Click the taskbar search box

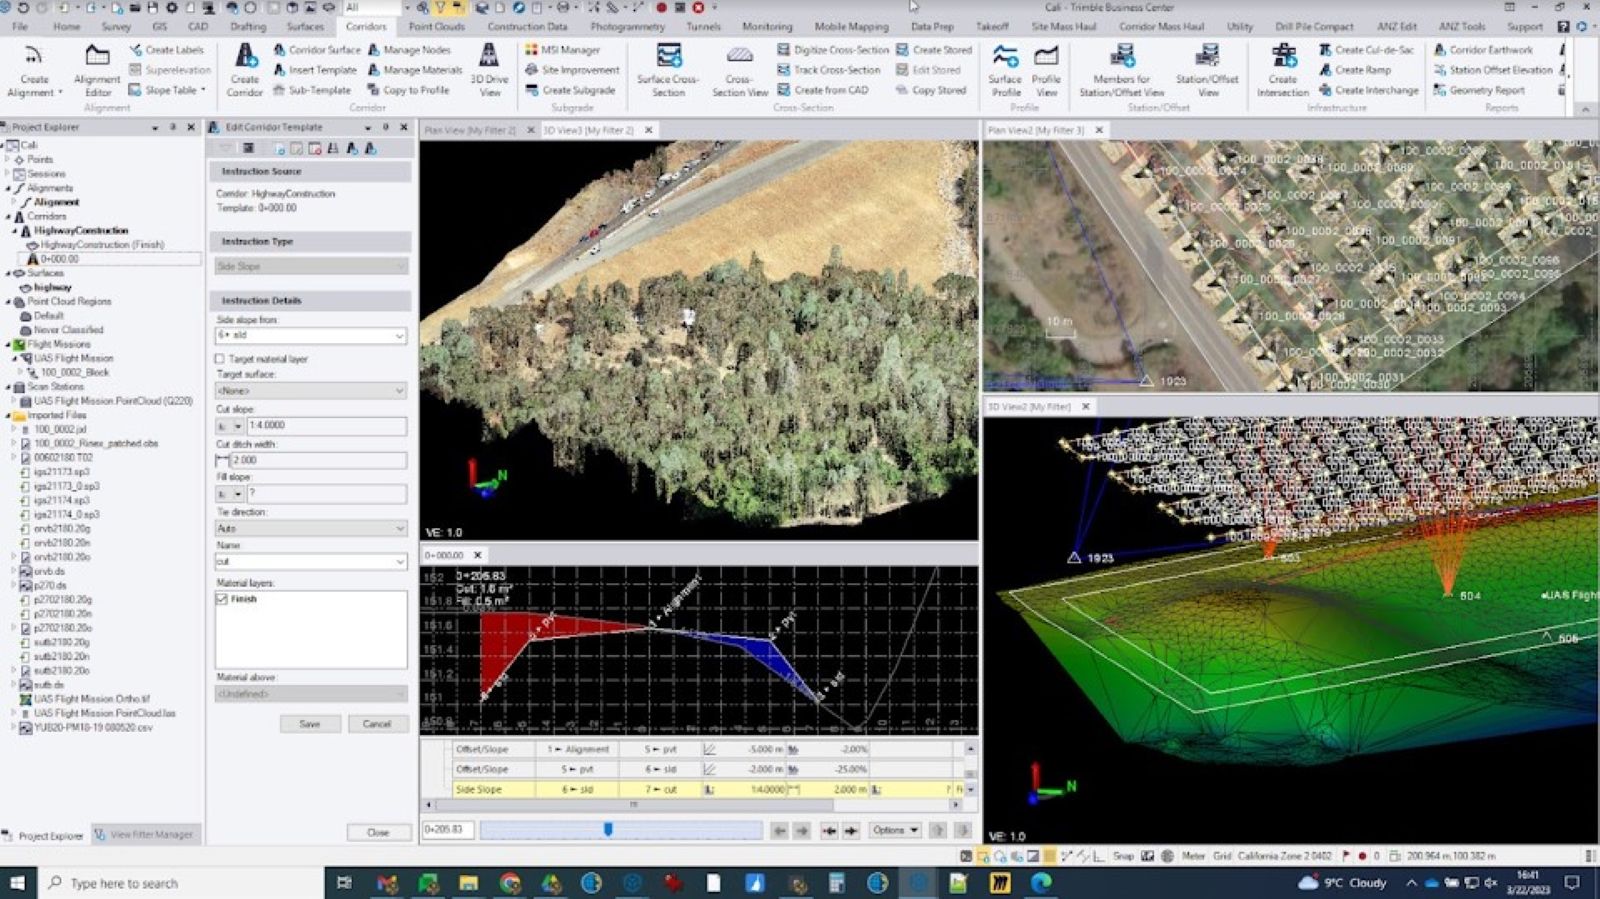pyautogui.click(x=181, y=883)
